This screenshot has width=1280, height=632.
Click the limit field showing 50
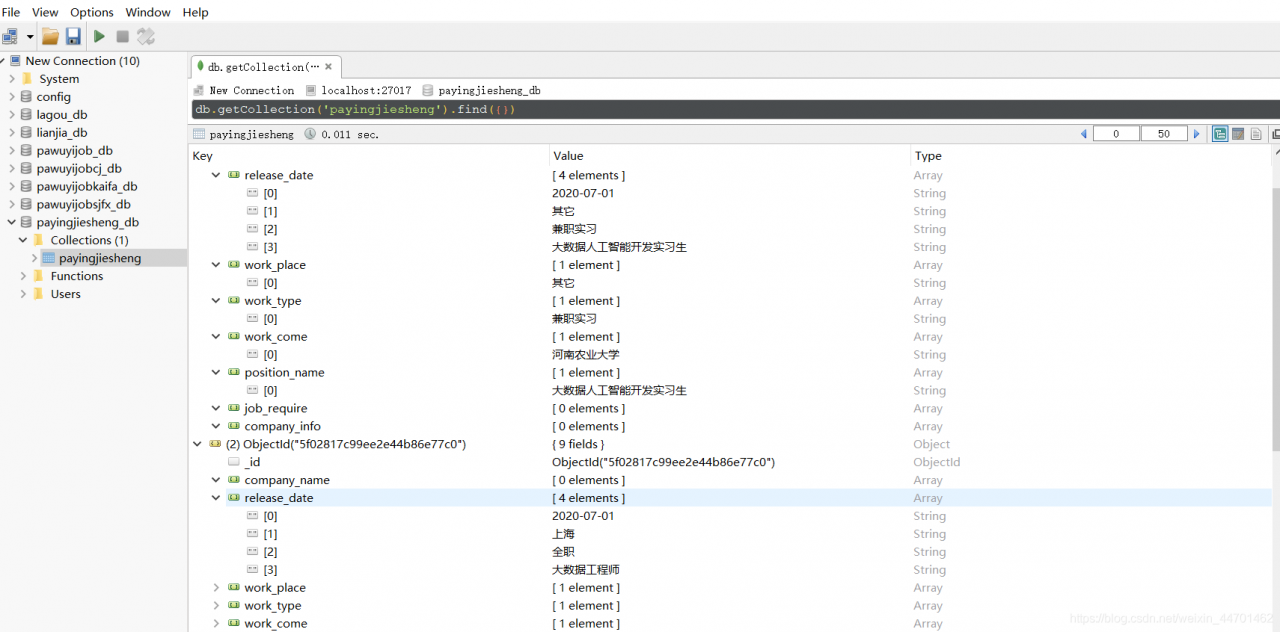pos(1164,134)
